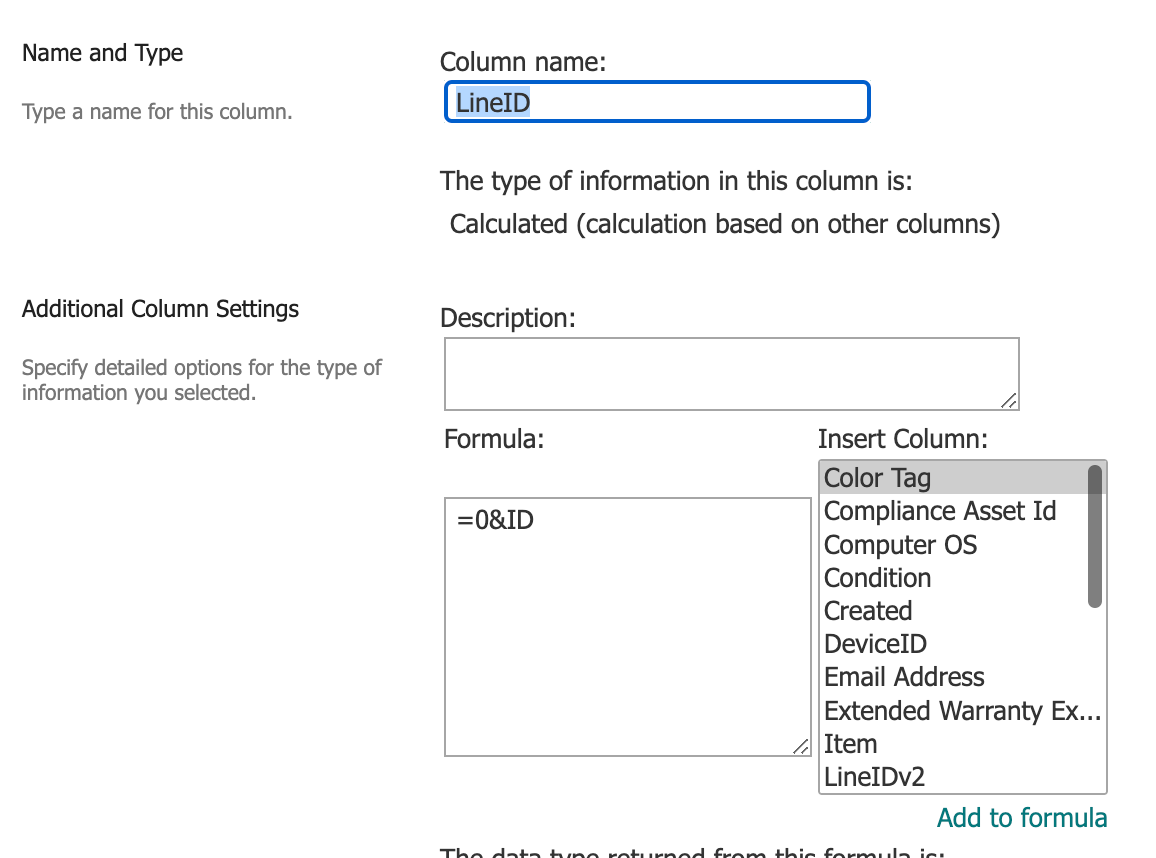Select Color Tag in Insert Column list
The height and width of the screenshot is (858, 1156).
point(878,478)
